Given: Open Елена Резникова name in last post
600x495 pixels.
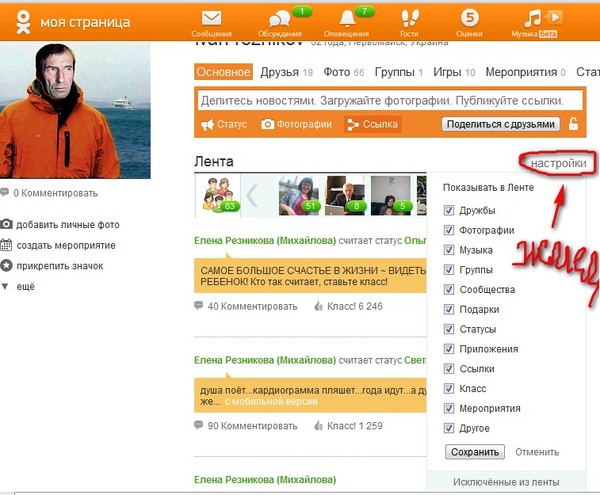Looking at the screenshot, I should (x=265, y=480).
